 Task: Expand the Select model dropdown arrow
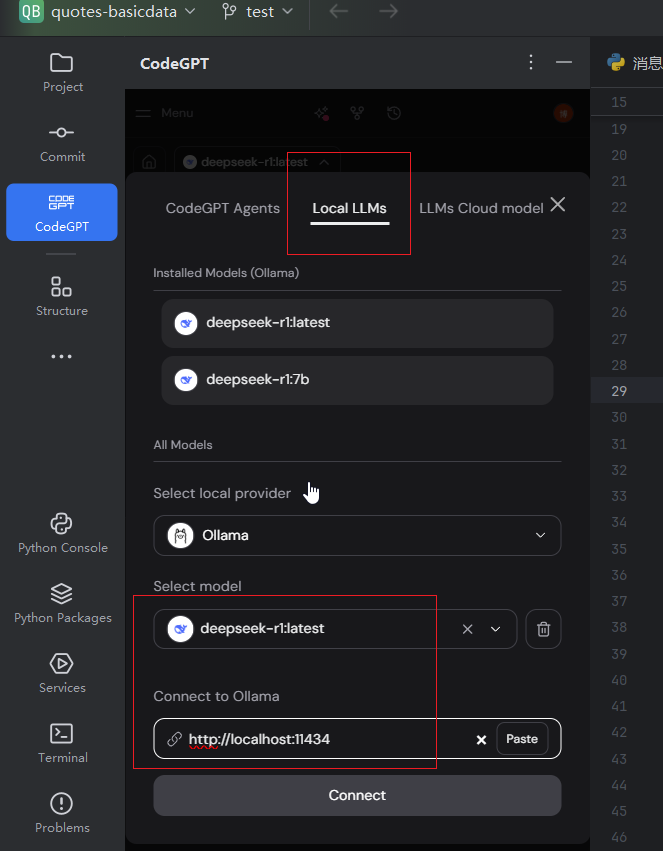tap(495, 629)
